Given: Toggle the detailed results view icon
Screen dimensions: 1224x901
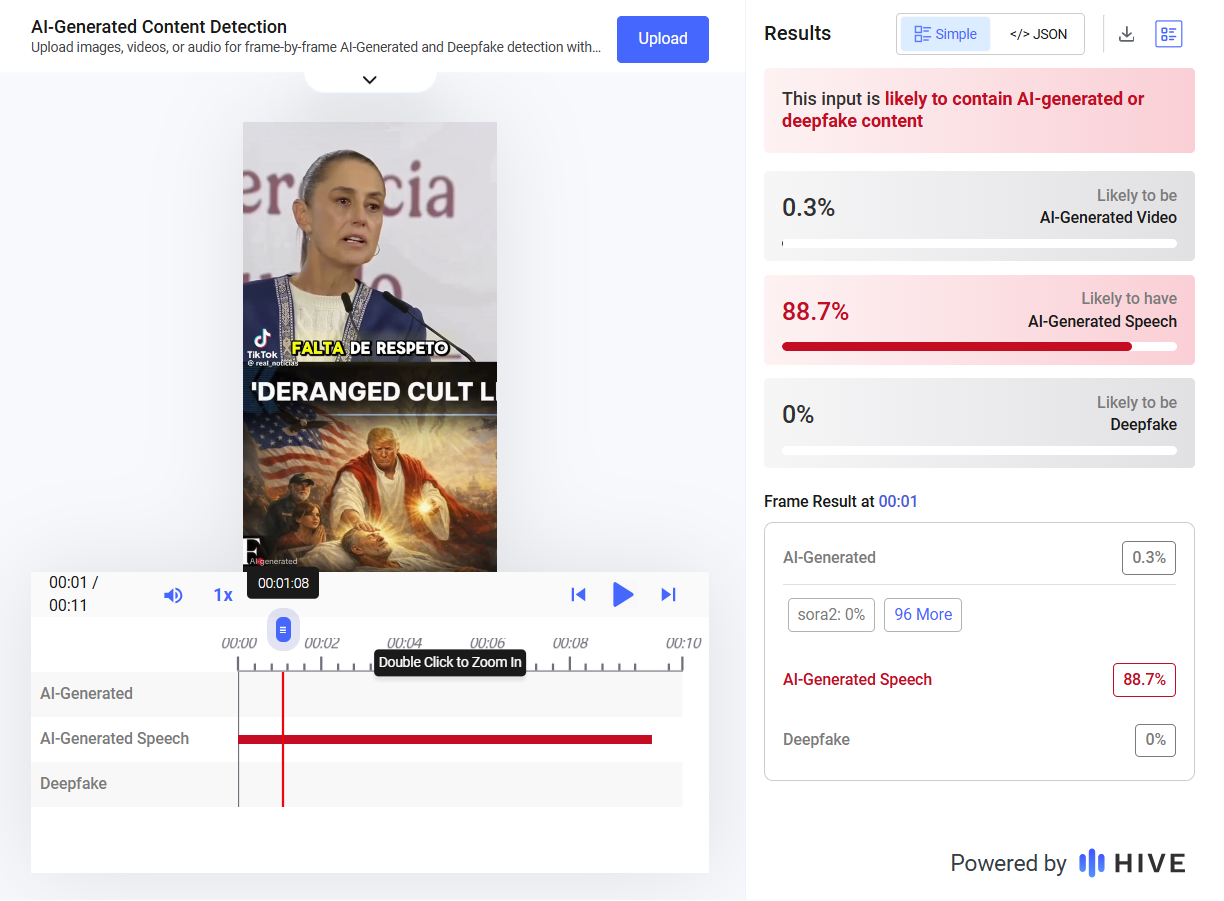Looking at the screenshot, I should pyautogui.click(x=1168, y=34).
